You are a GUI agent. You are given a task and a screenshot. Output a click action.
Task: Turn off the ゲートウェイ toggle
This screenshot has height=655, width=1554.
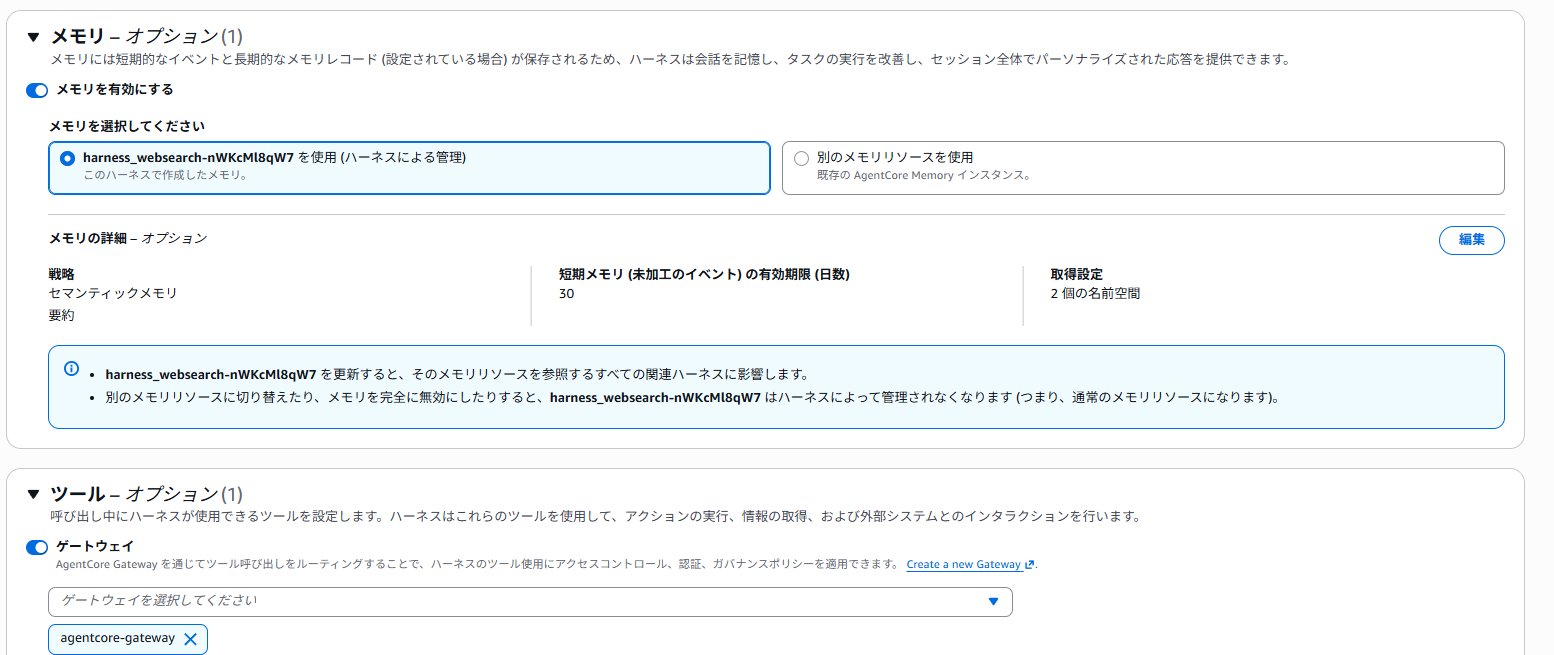37,547
